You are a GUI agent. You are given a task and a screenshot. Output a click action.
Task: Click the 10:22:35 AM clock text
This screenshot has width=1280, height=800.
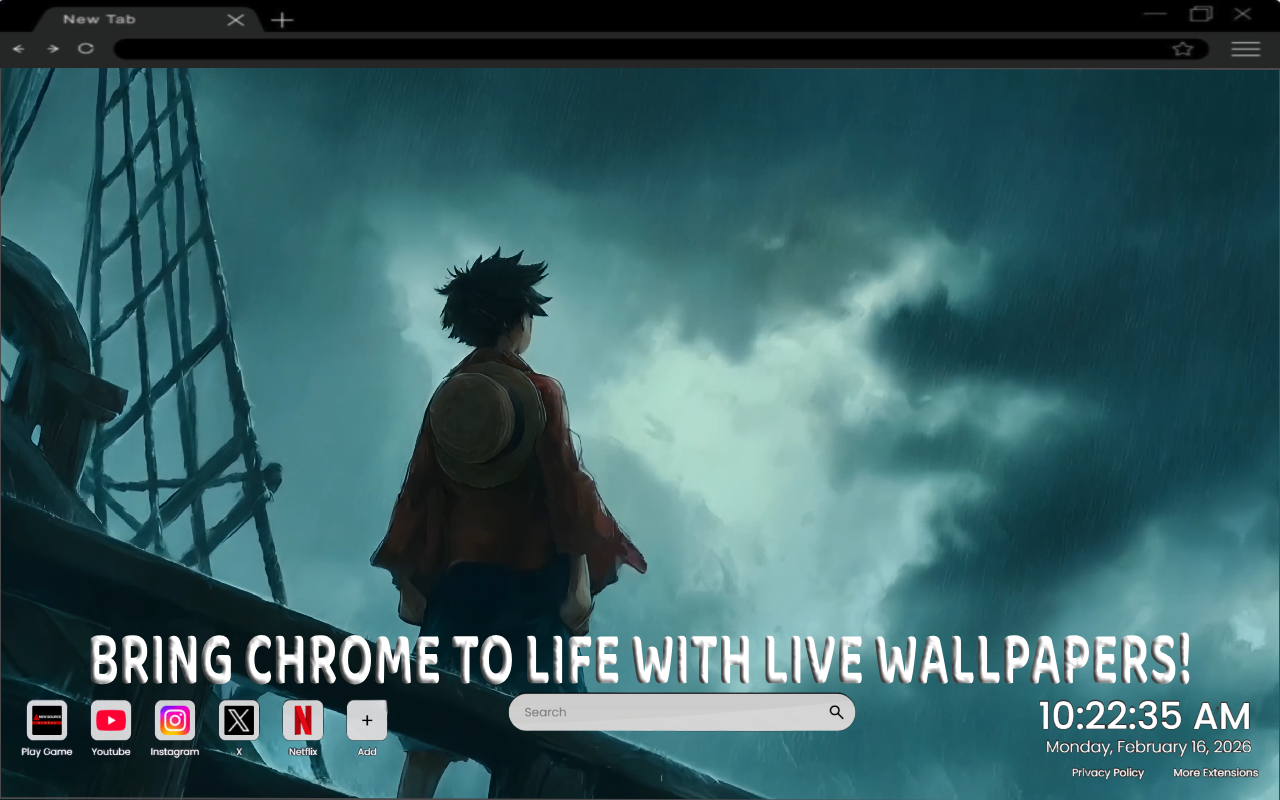1145,717
